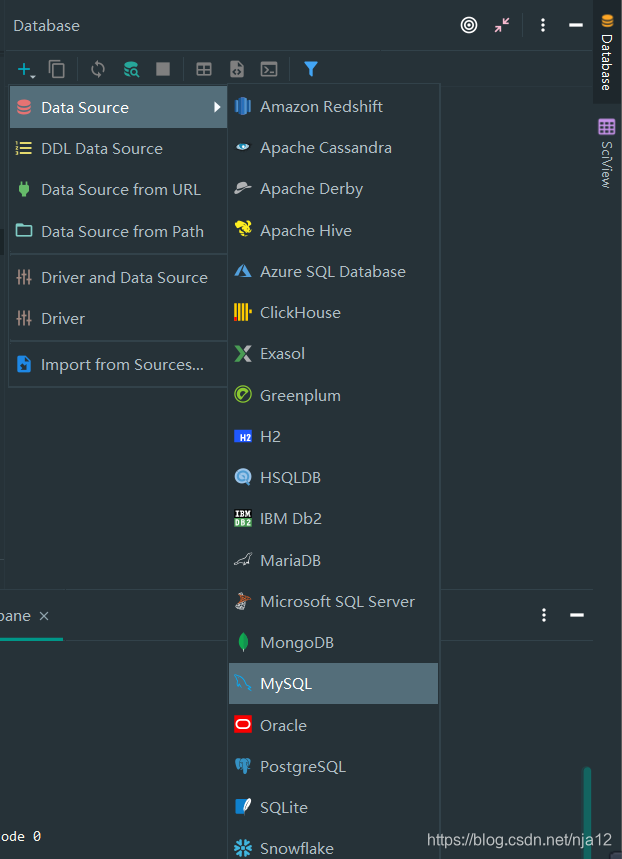Click the New (plus) button in Database toolbar
This screenshot has height=859, width=622.
pyautogui.click(x=25, y=70)
